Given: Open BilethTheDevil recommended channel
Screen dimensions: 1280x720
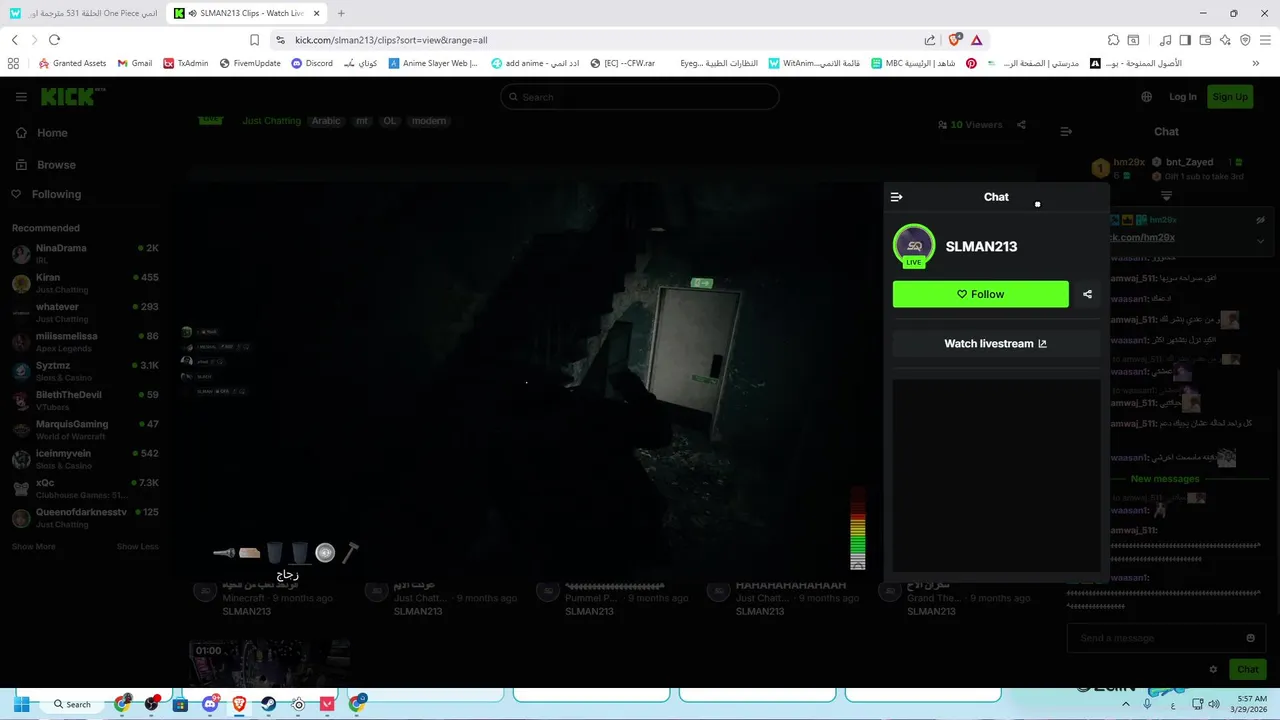Looking at the screenshot, I should tap(85, 400).
